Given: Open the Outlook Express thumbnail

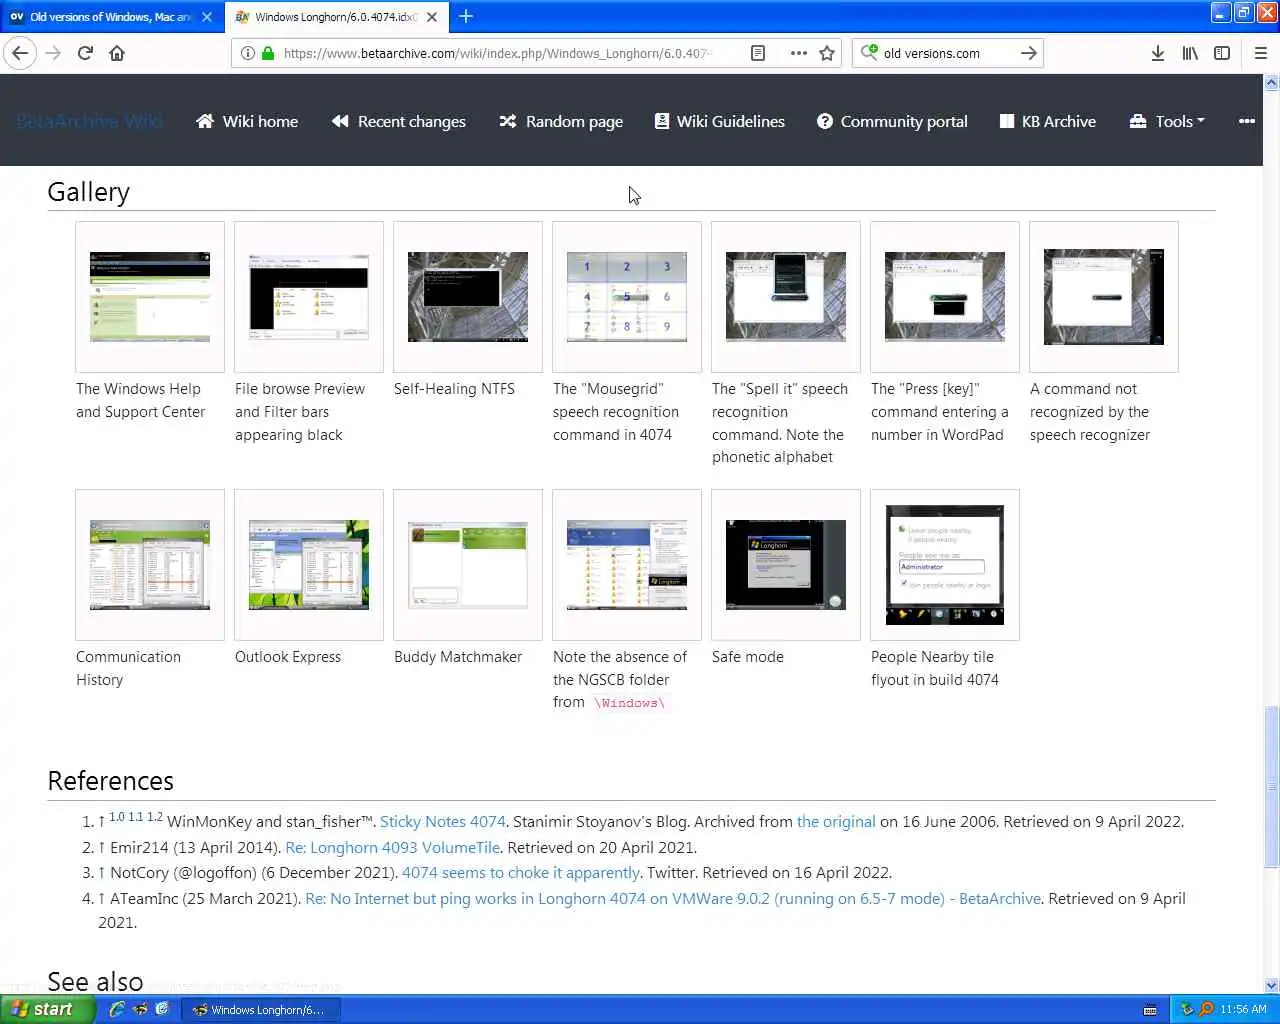Looking at the screenshot, I should (309, 565).
